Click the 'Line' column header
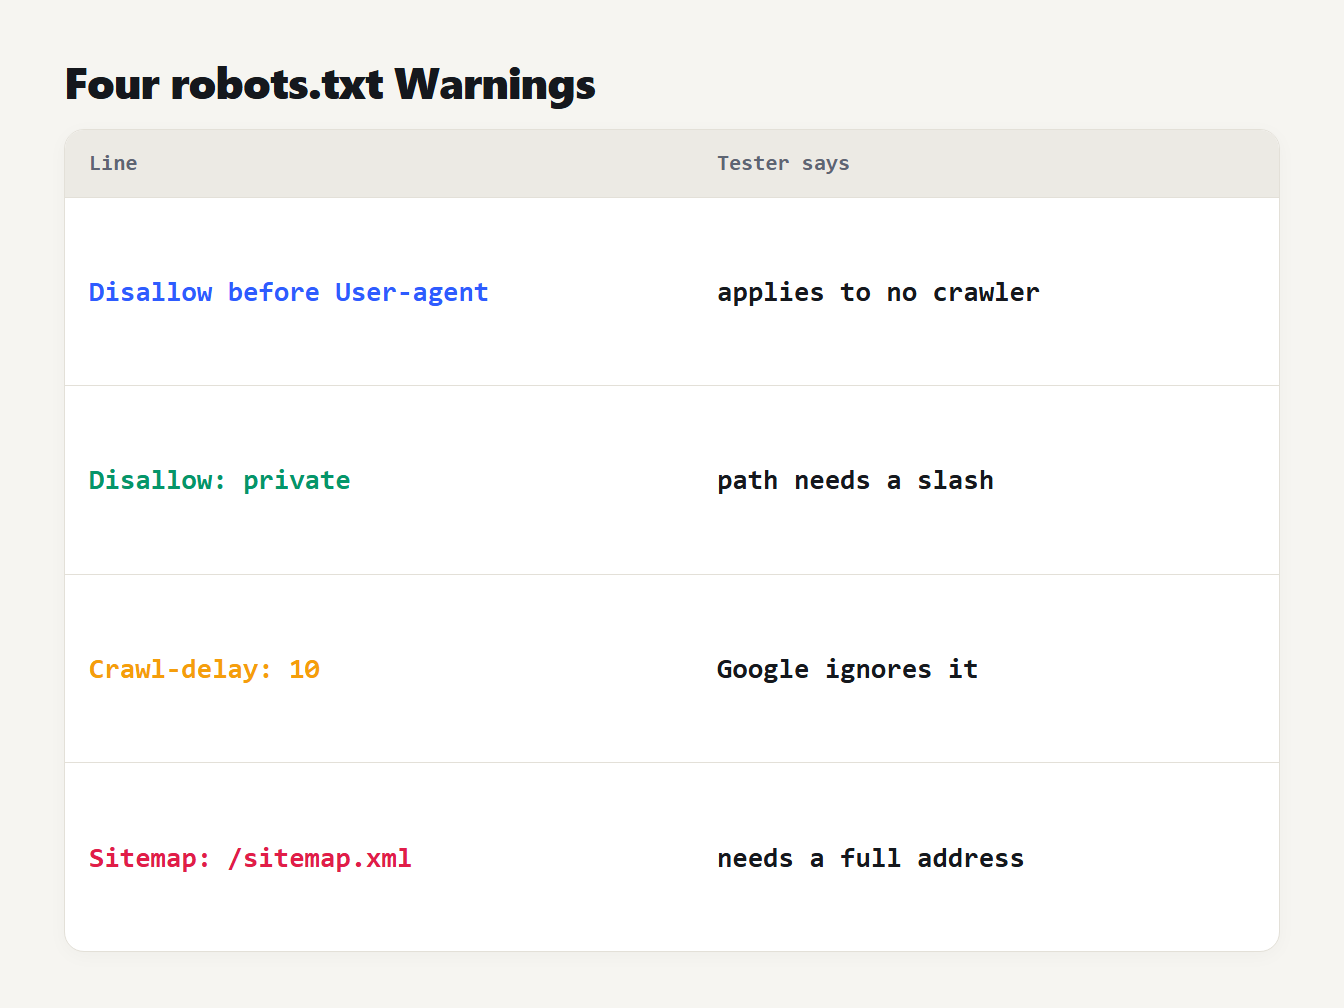The image size is (1344, 1008). 113,163
